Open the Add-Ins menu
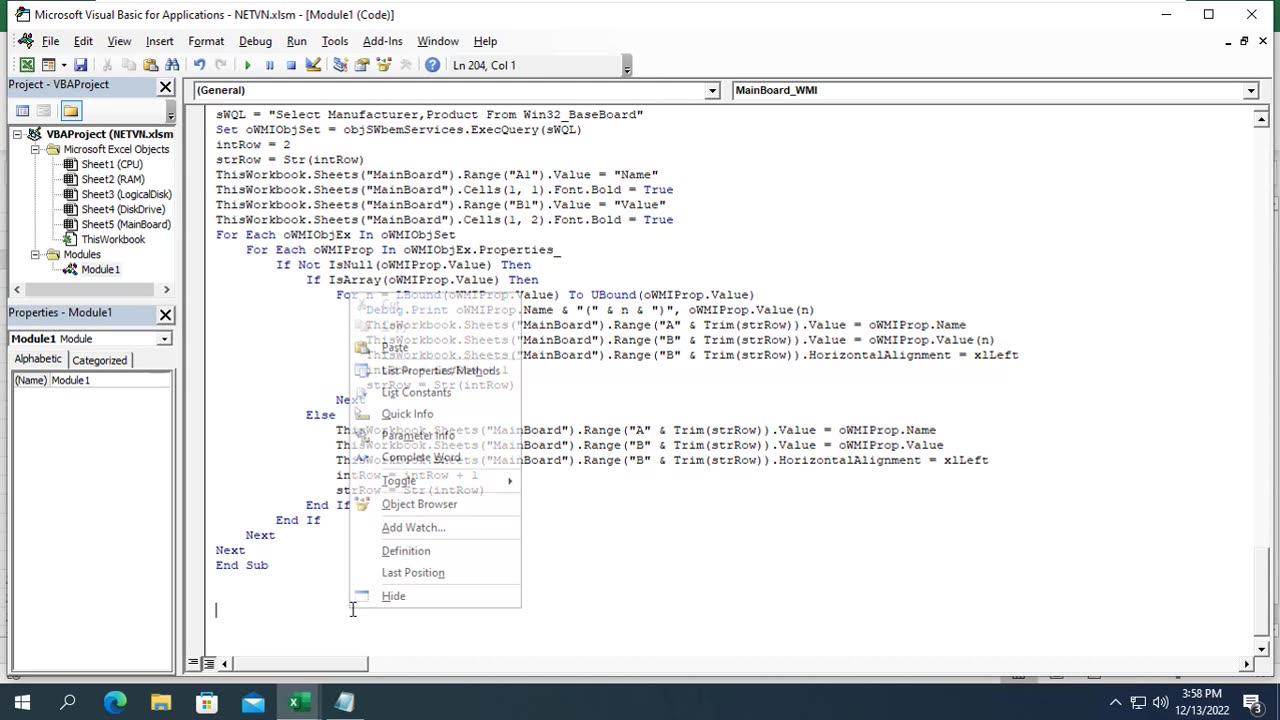 382,41
